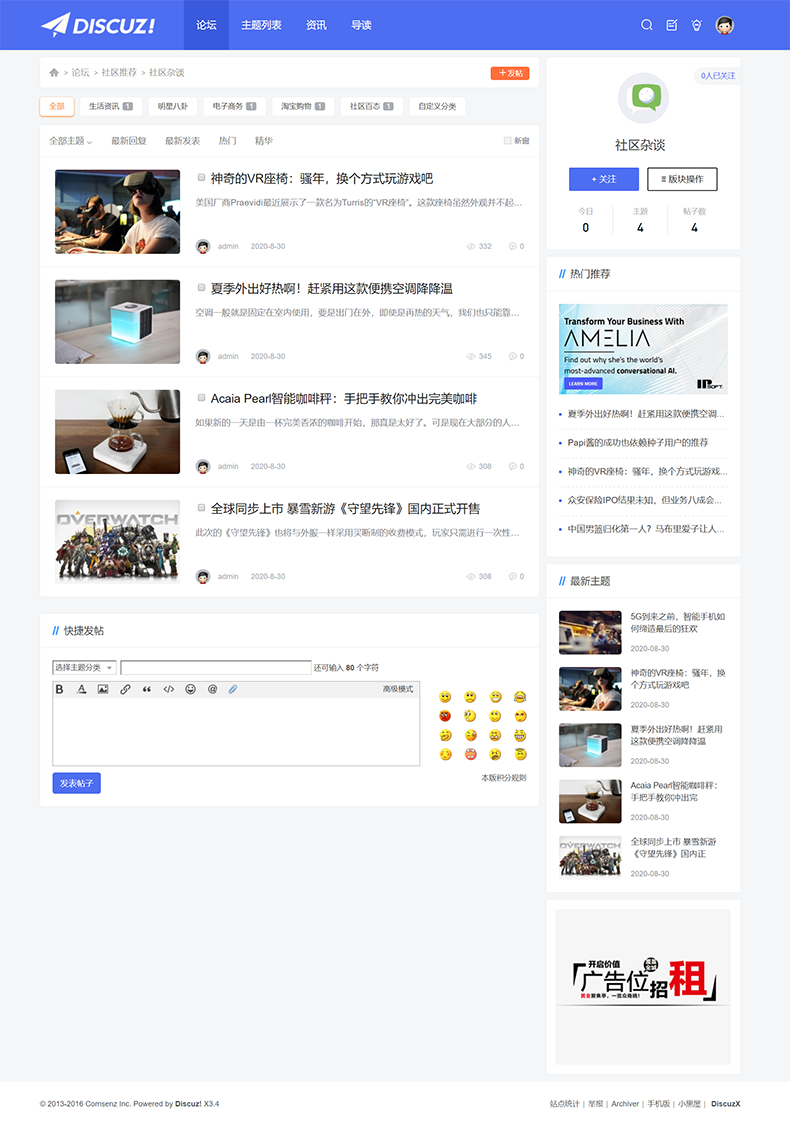This screenshot has height=1126, width=790.
Task: Select the 社区百态 category tab
Action: [x=371, y=106]
